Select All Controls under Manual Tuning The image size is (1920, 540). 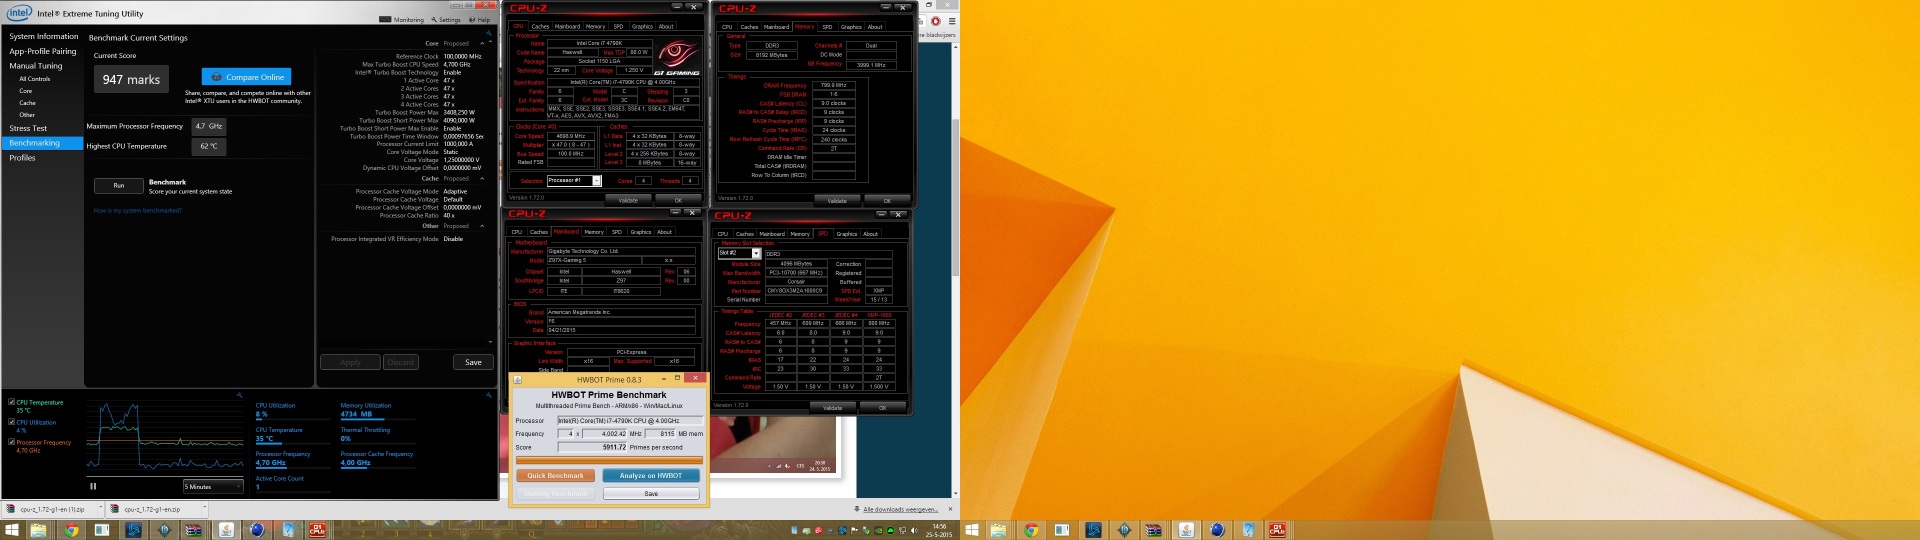[x=35, y=79]
